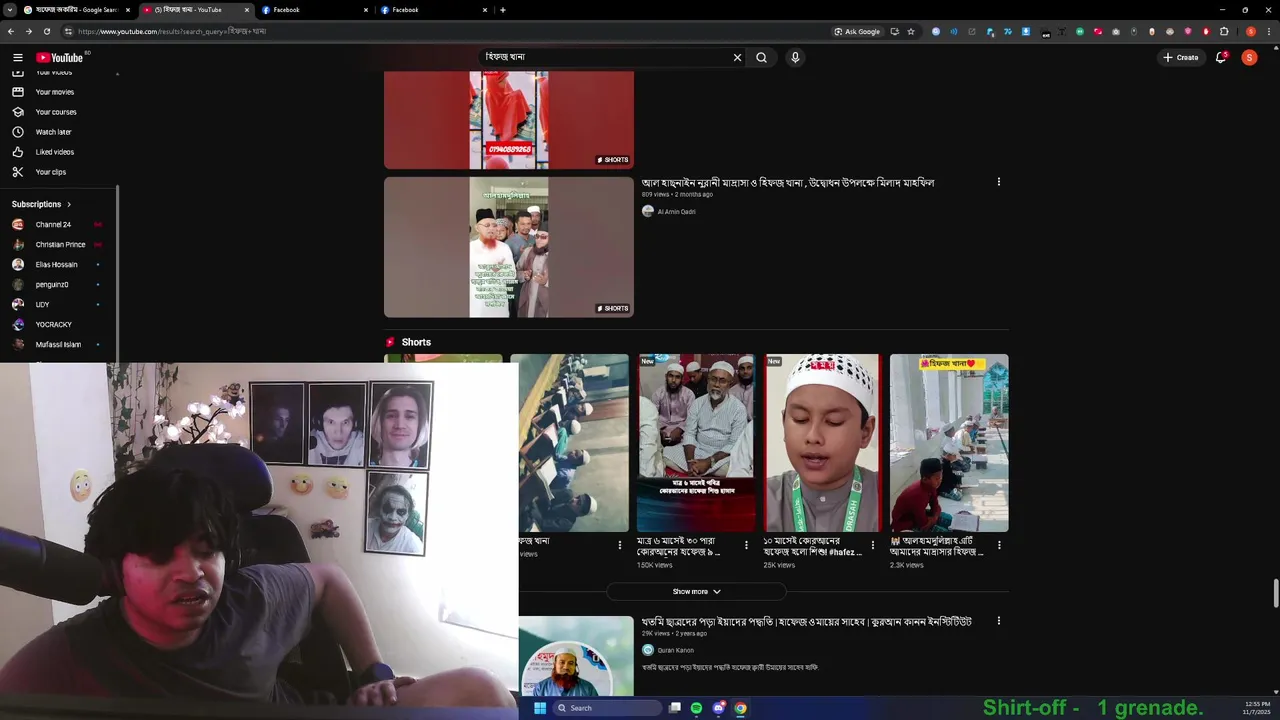Open Short with 25K views thumbnail
1280x720 pixels.
tap(823, 443)
